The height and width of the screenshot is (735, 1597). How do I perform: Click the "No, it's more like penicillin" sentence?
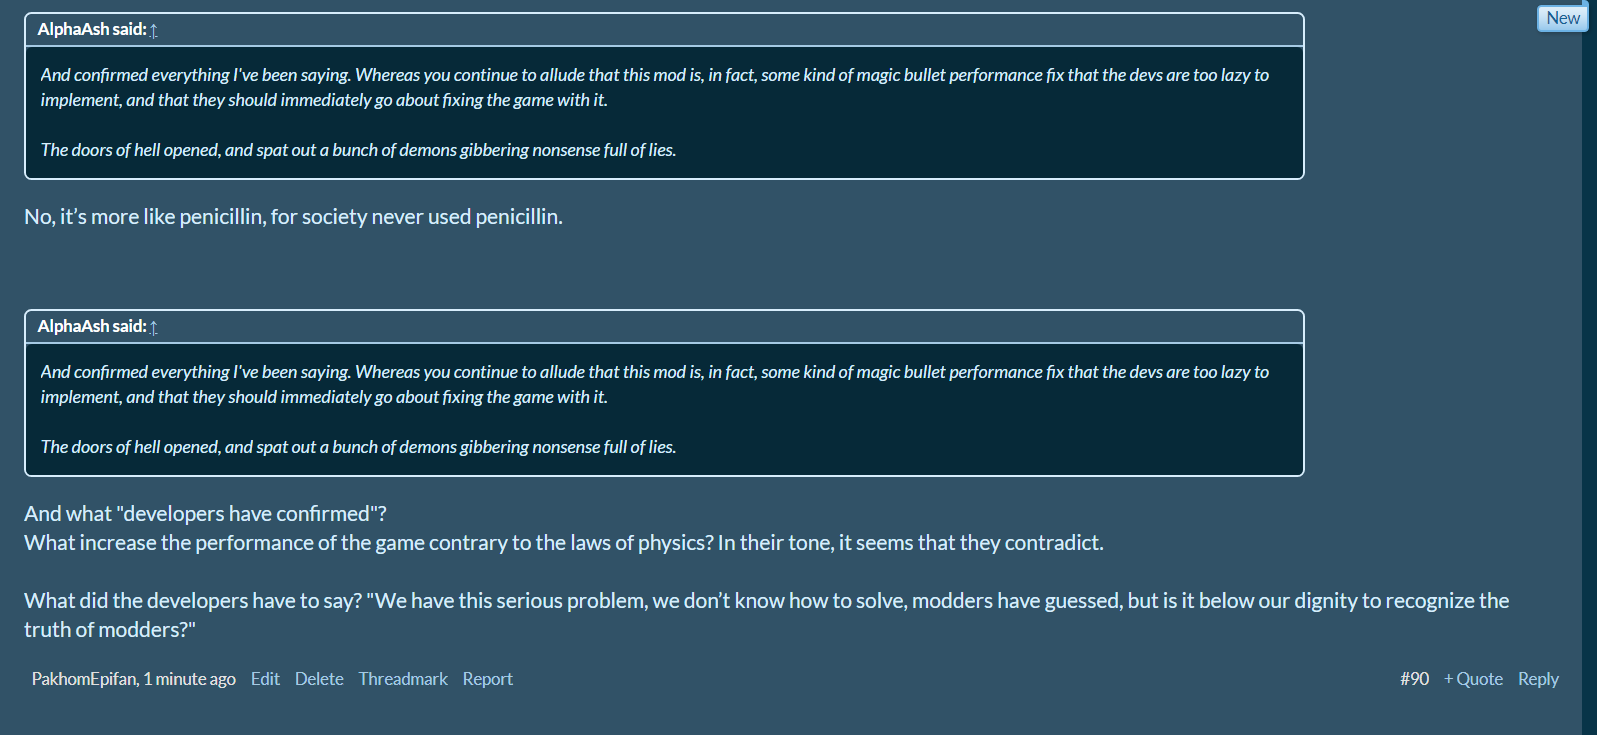pos(293,217)
